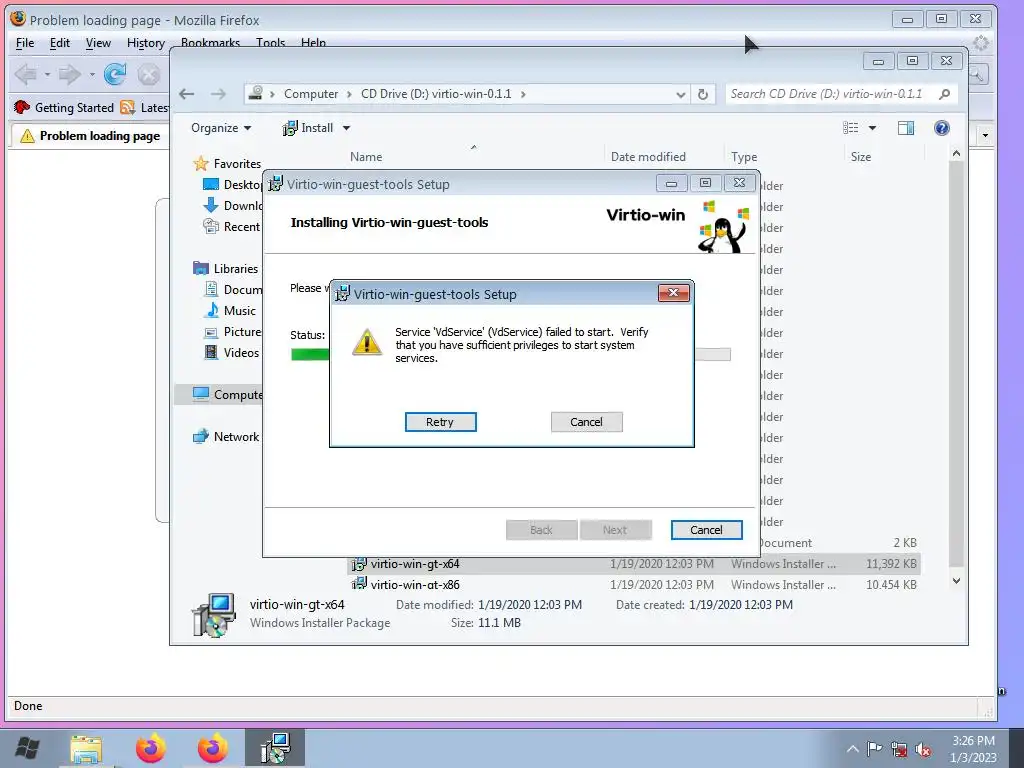1024x768 pixels.
Task: Click the network tray icon
Action: 899,750
